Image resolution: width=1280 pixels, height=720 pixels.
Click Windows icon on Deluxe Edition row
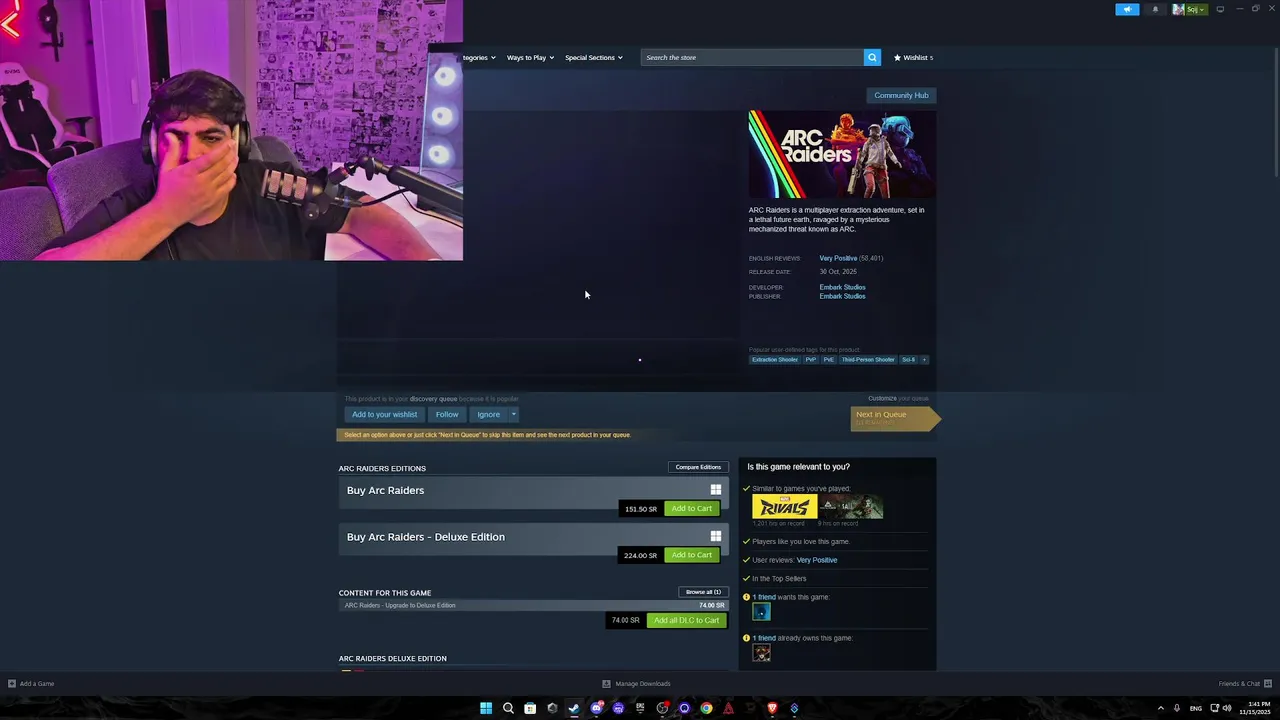[715, 536]
